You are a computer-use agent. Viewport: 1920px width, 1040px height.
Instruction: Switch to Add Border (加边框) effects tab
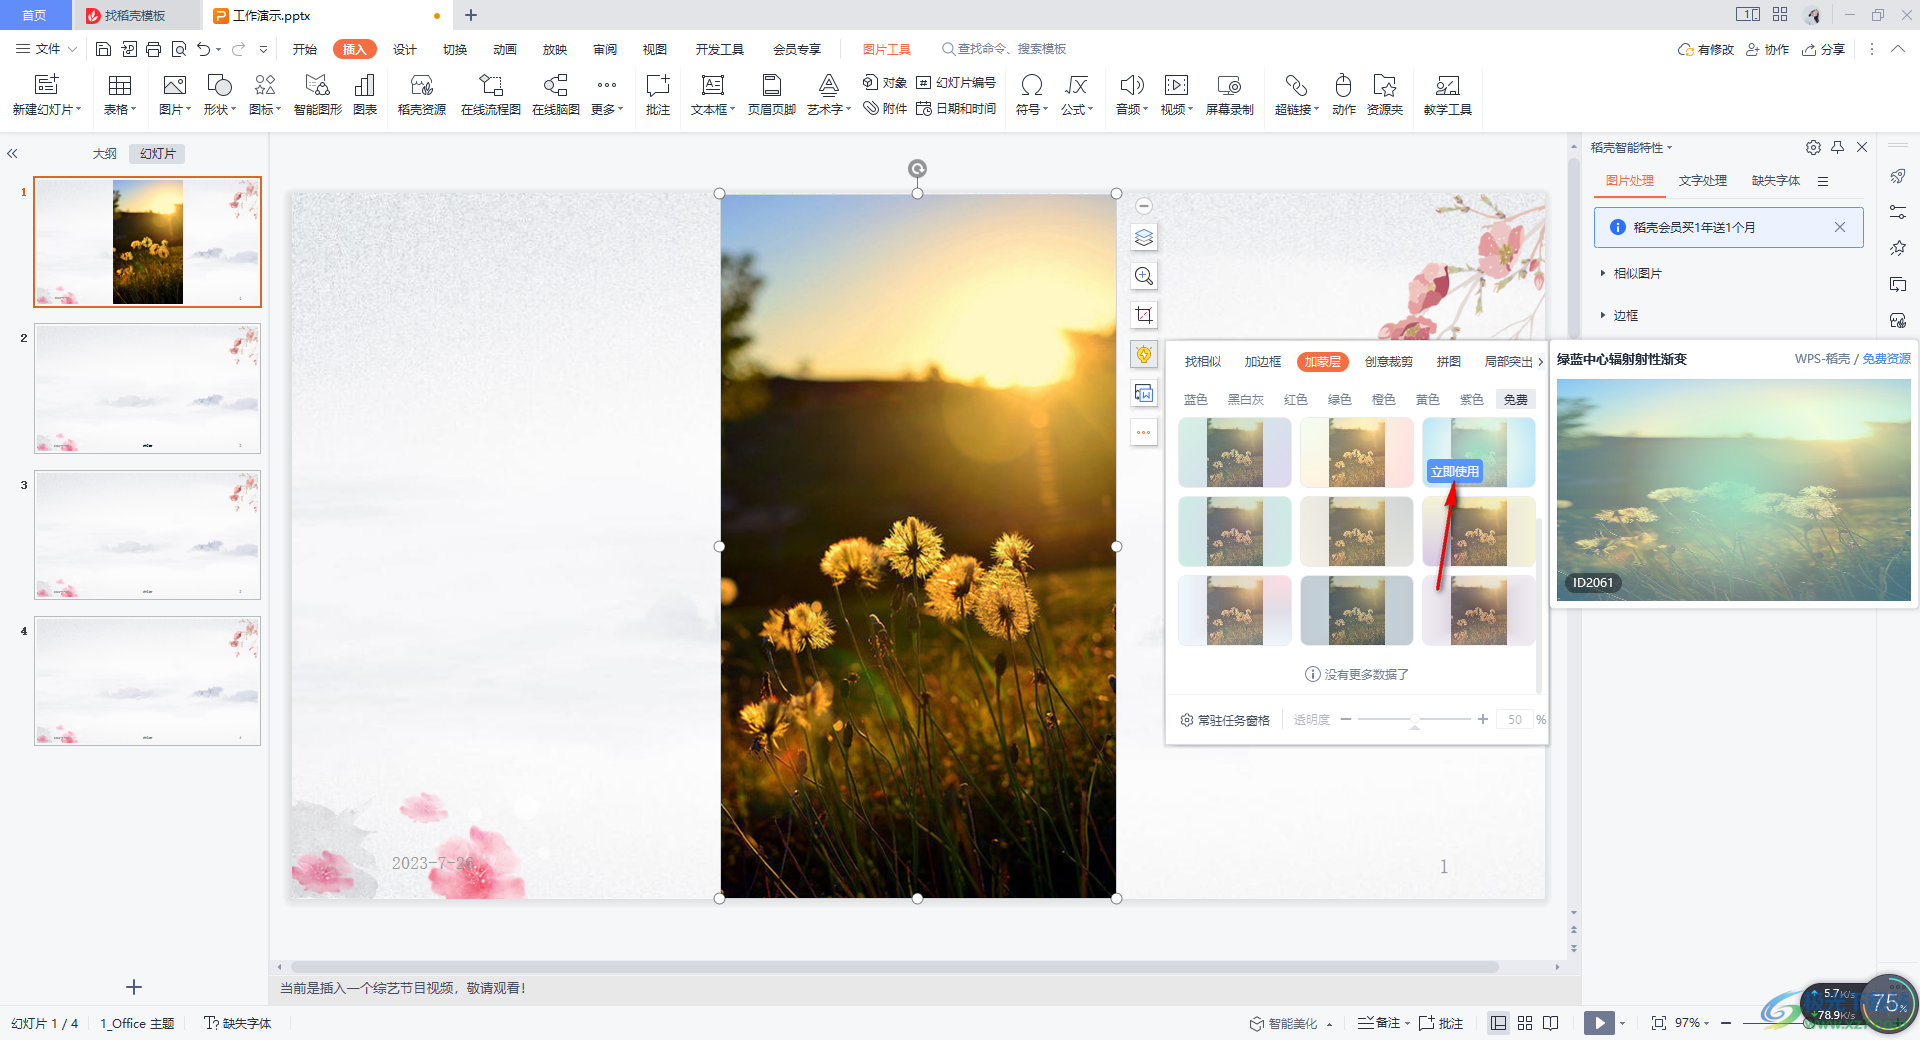tap(1263, 362)
